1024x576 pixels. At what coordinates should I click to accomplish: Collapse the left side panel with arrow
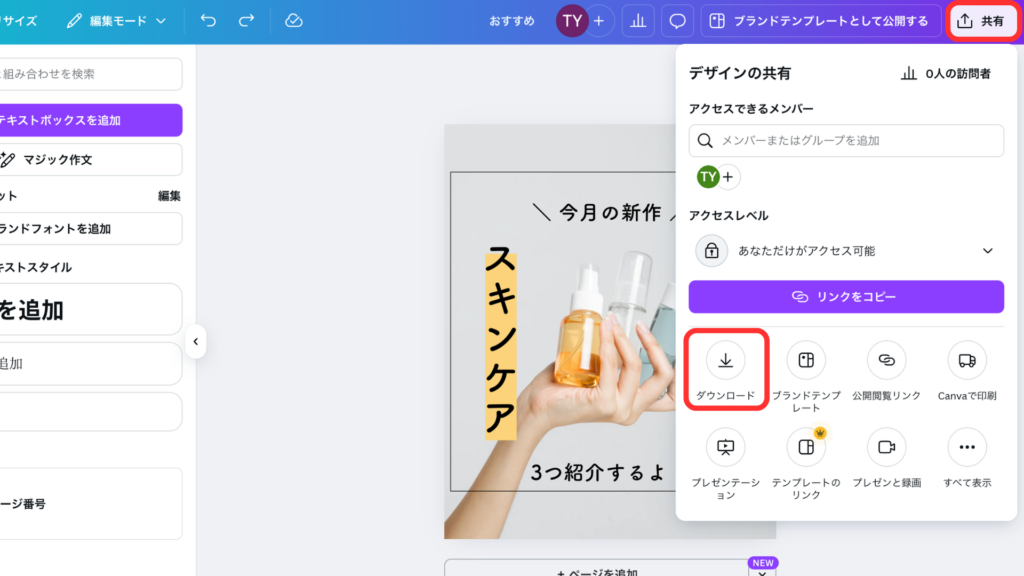(196, 342)
